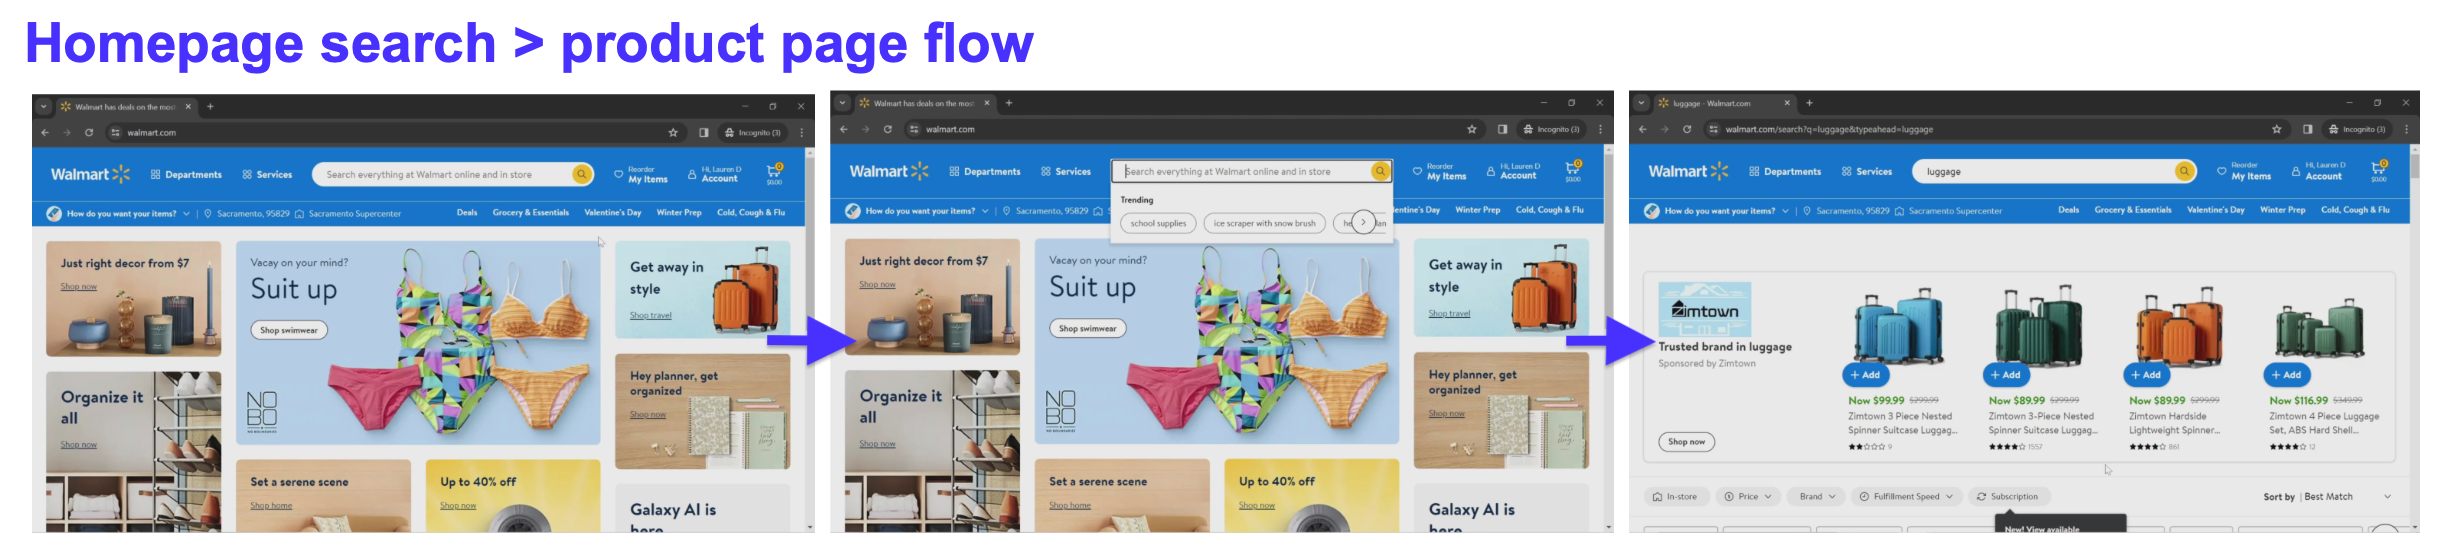Click 'school supplies' trending chip

1158,223
